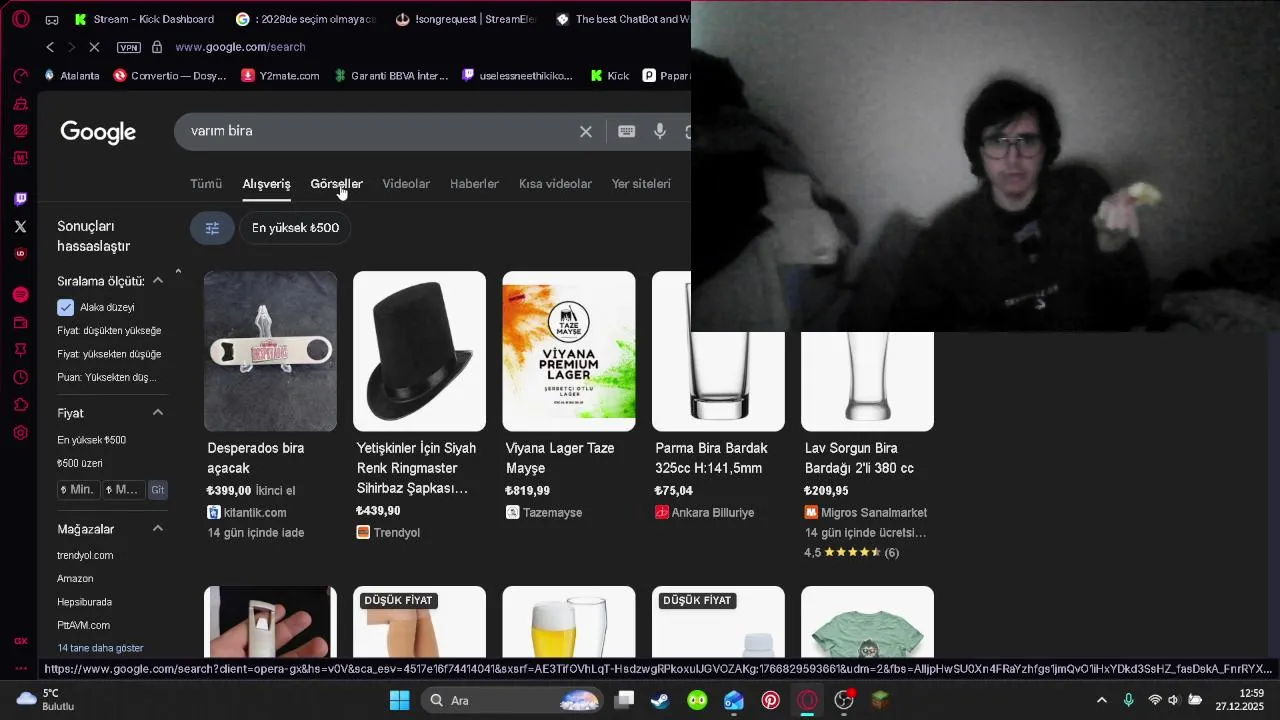Collapse the Sıralama ölçütü section
This screenshot has width=1280, height=720.
[x=158, y=281]
